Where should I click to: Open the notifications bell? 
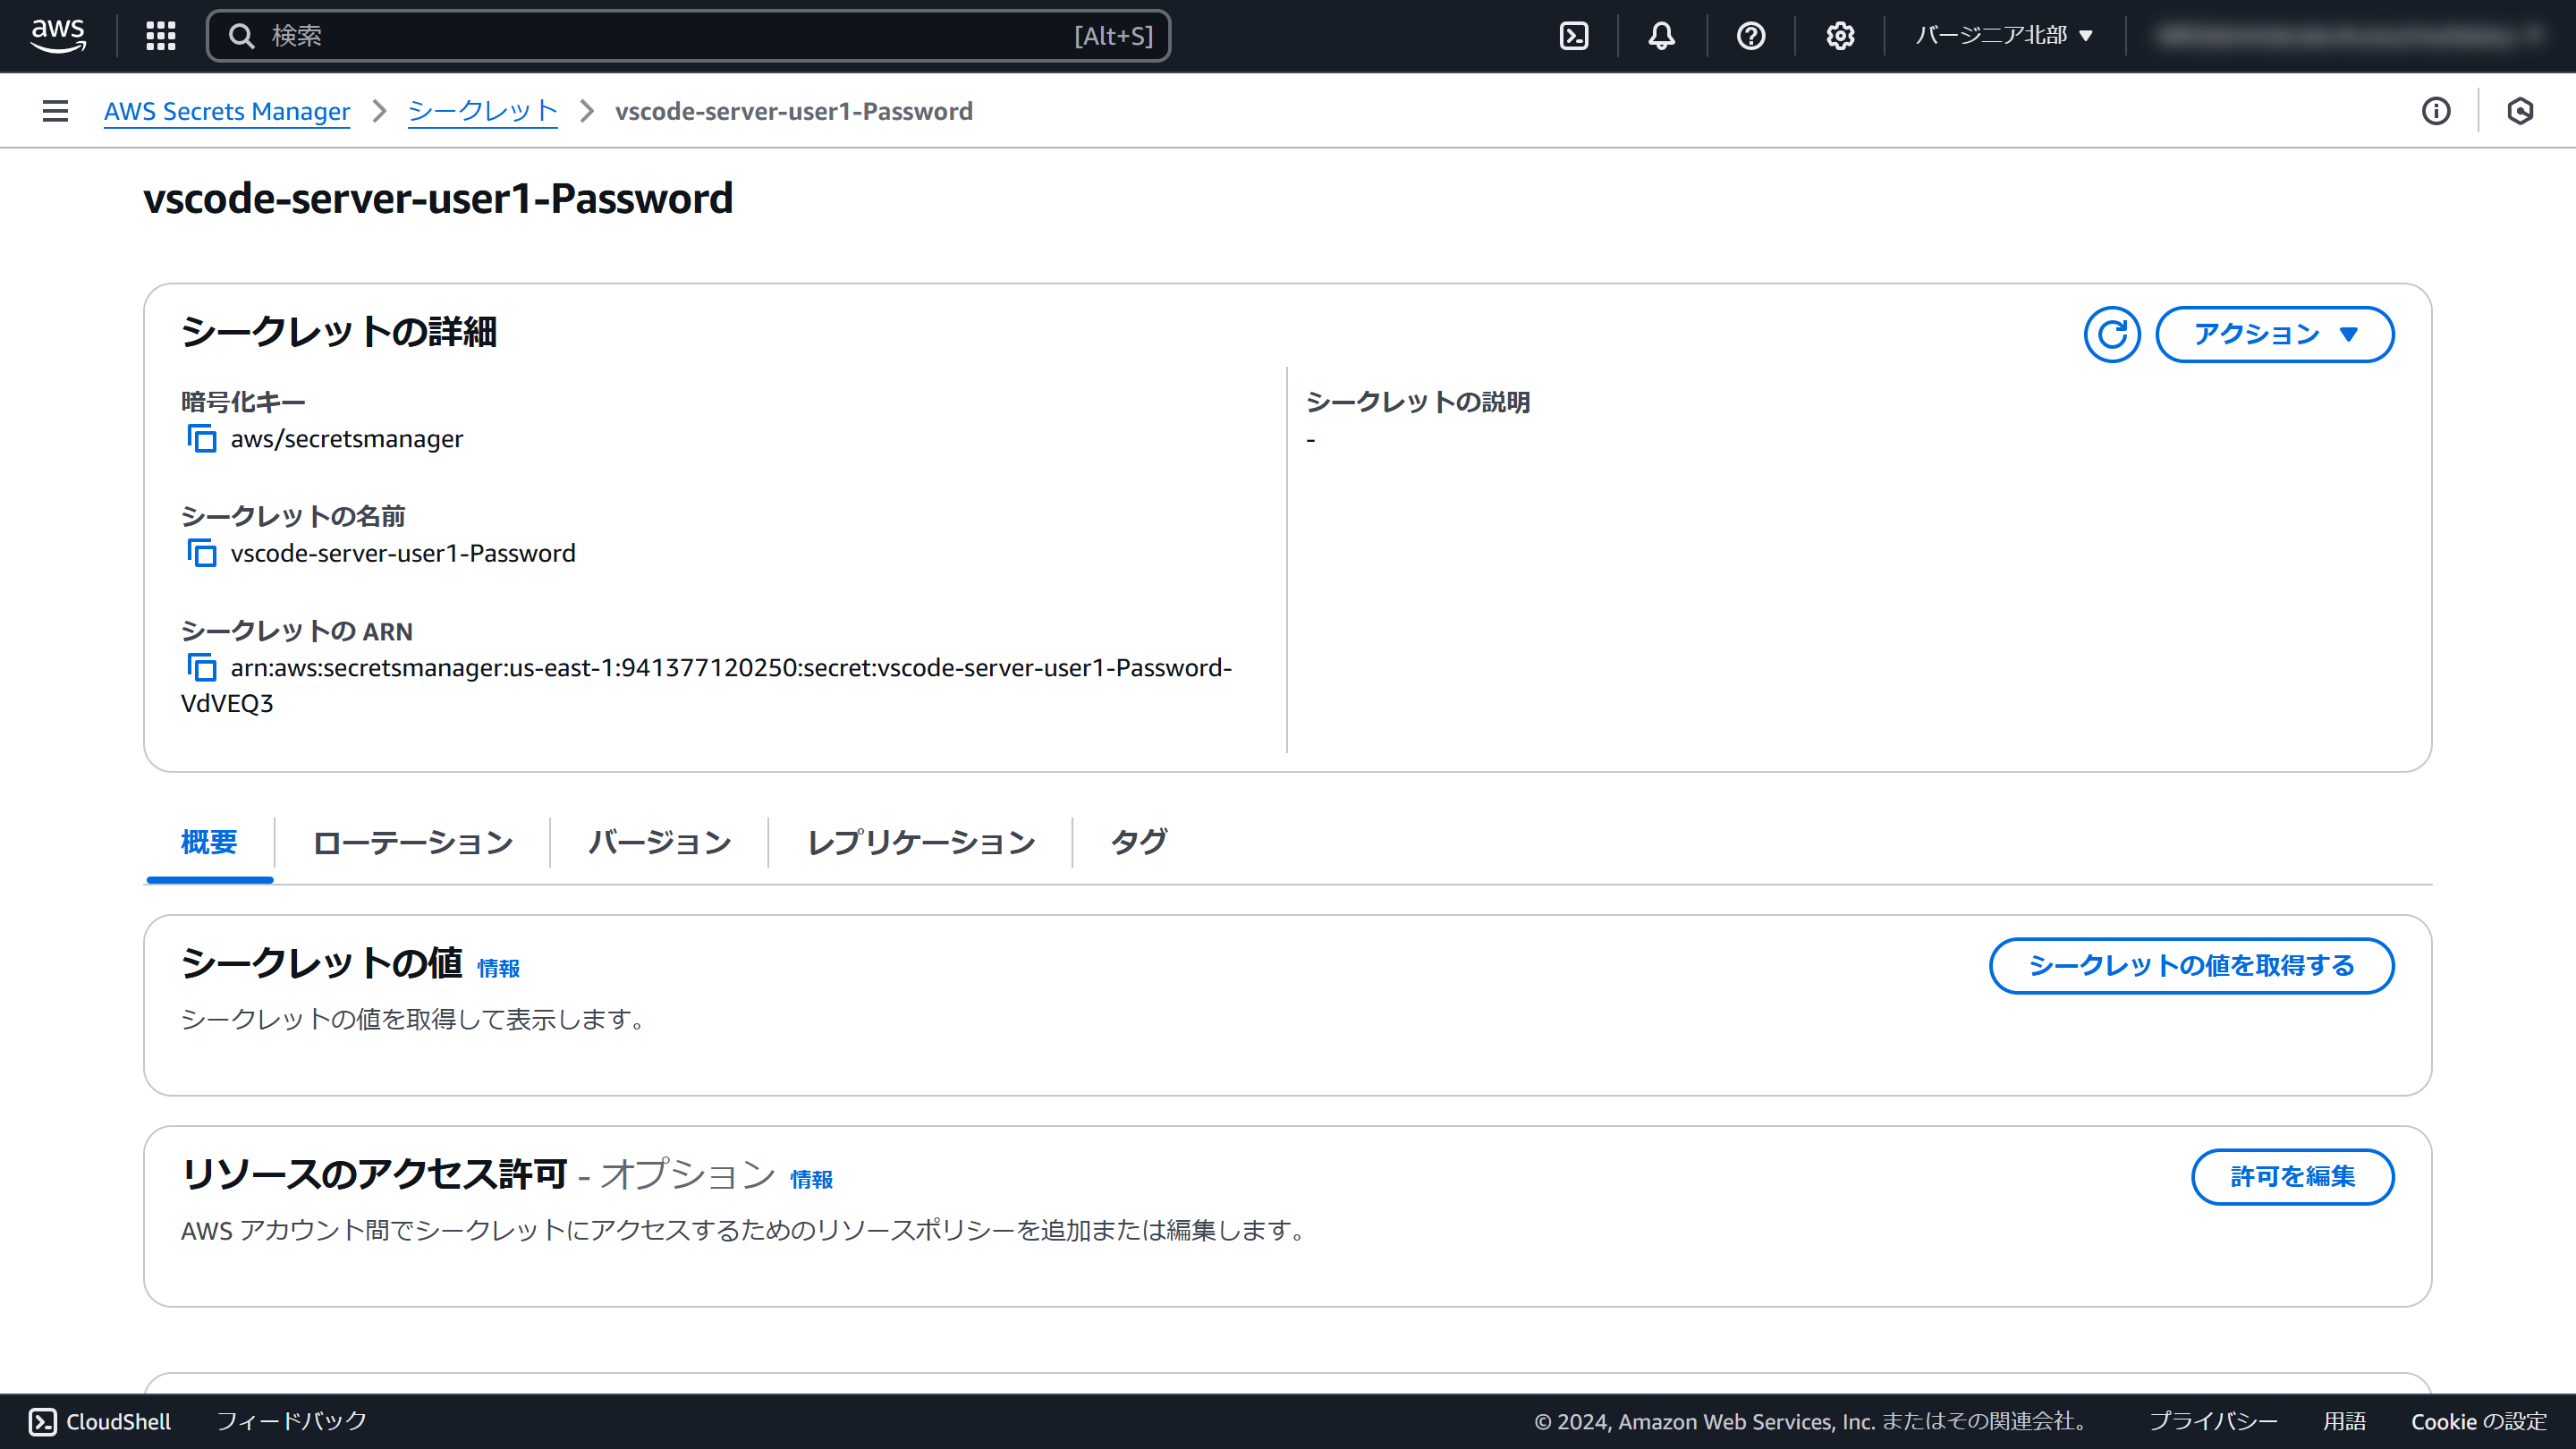tap(1661, 36)
